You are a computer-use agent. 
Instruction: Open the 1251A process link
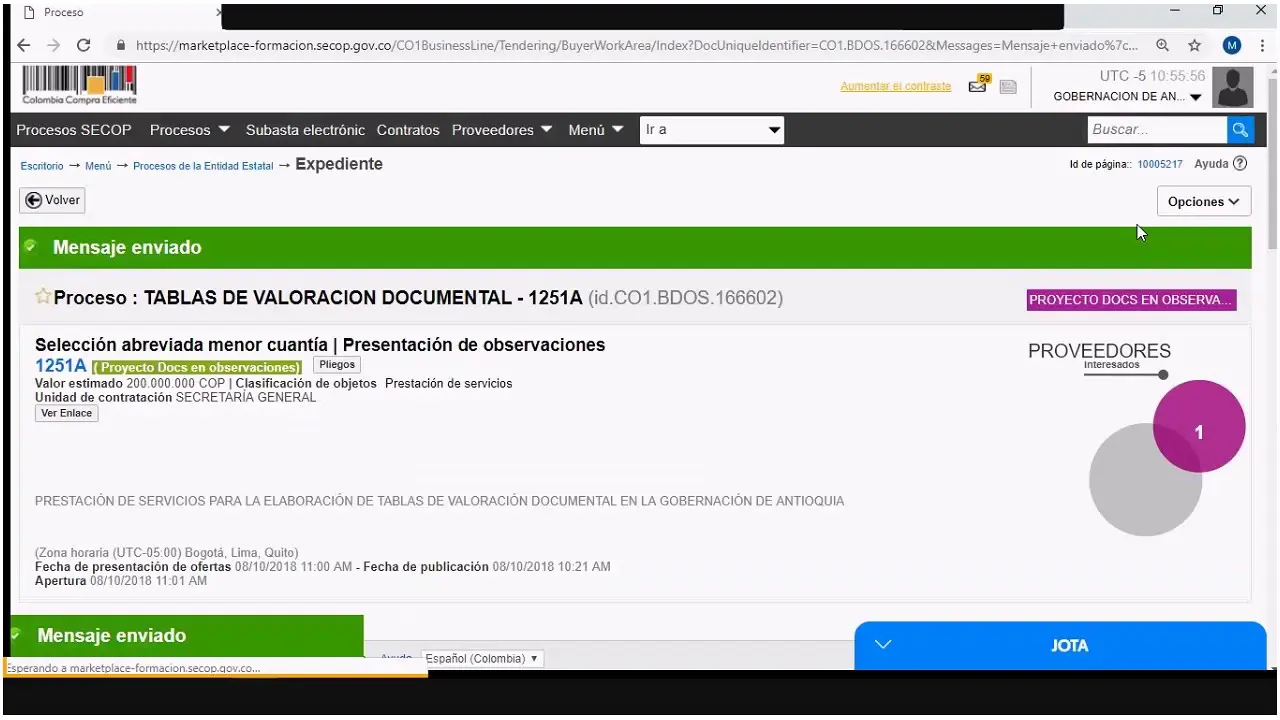click(x=61, y=366)
